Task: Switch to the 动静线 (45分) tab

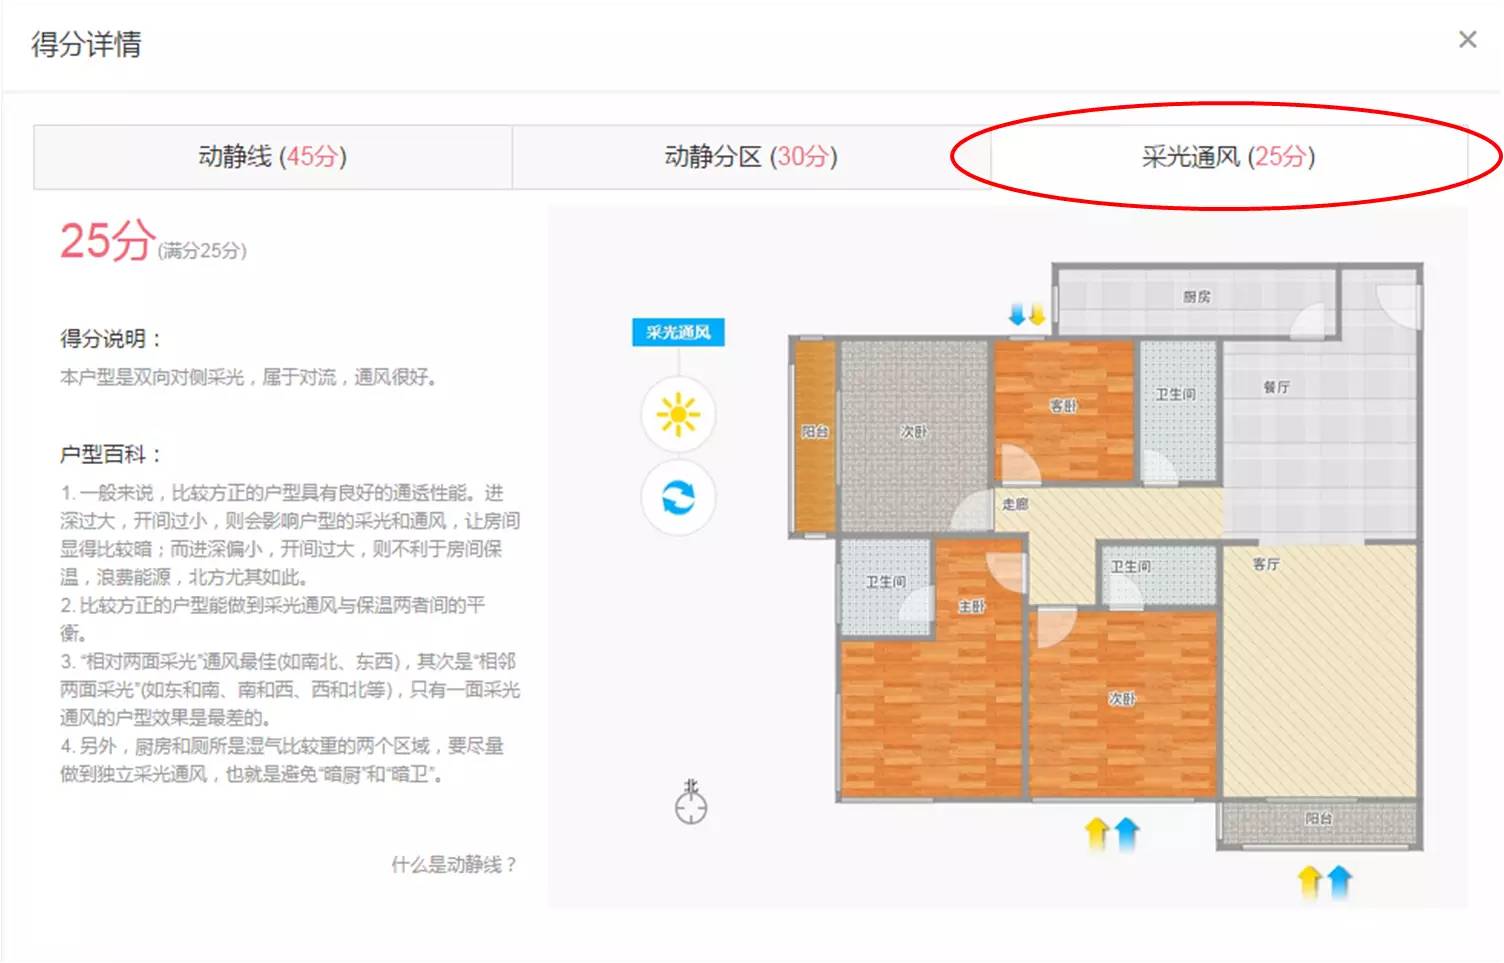Action: [x=273, y=157]
